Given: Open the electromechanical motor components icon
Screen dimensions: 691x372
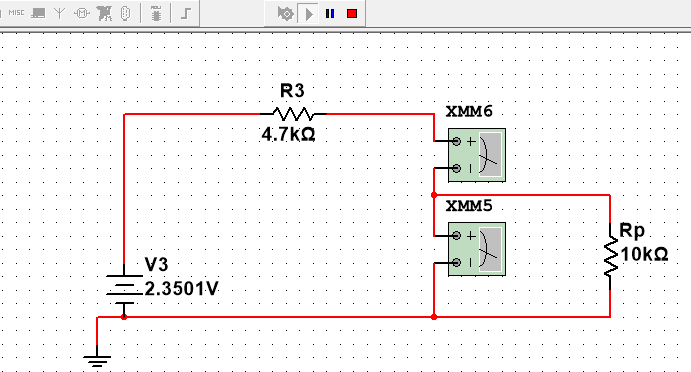Looking at the screenshot, I should tap(82, 13).
